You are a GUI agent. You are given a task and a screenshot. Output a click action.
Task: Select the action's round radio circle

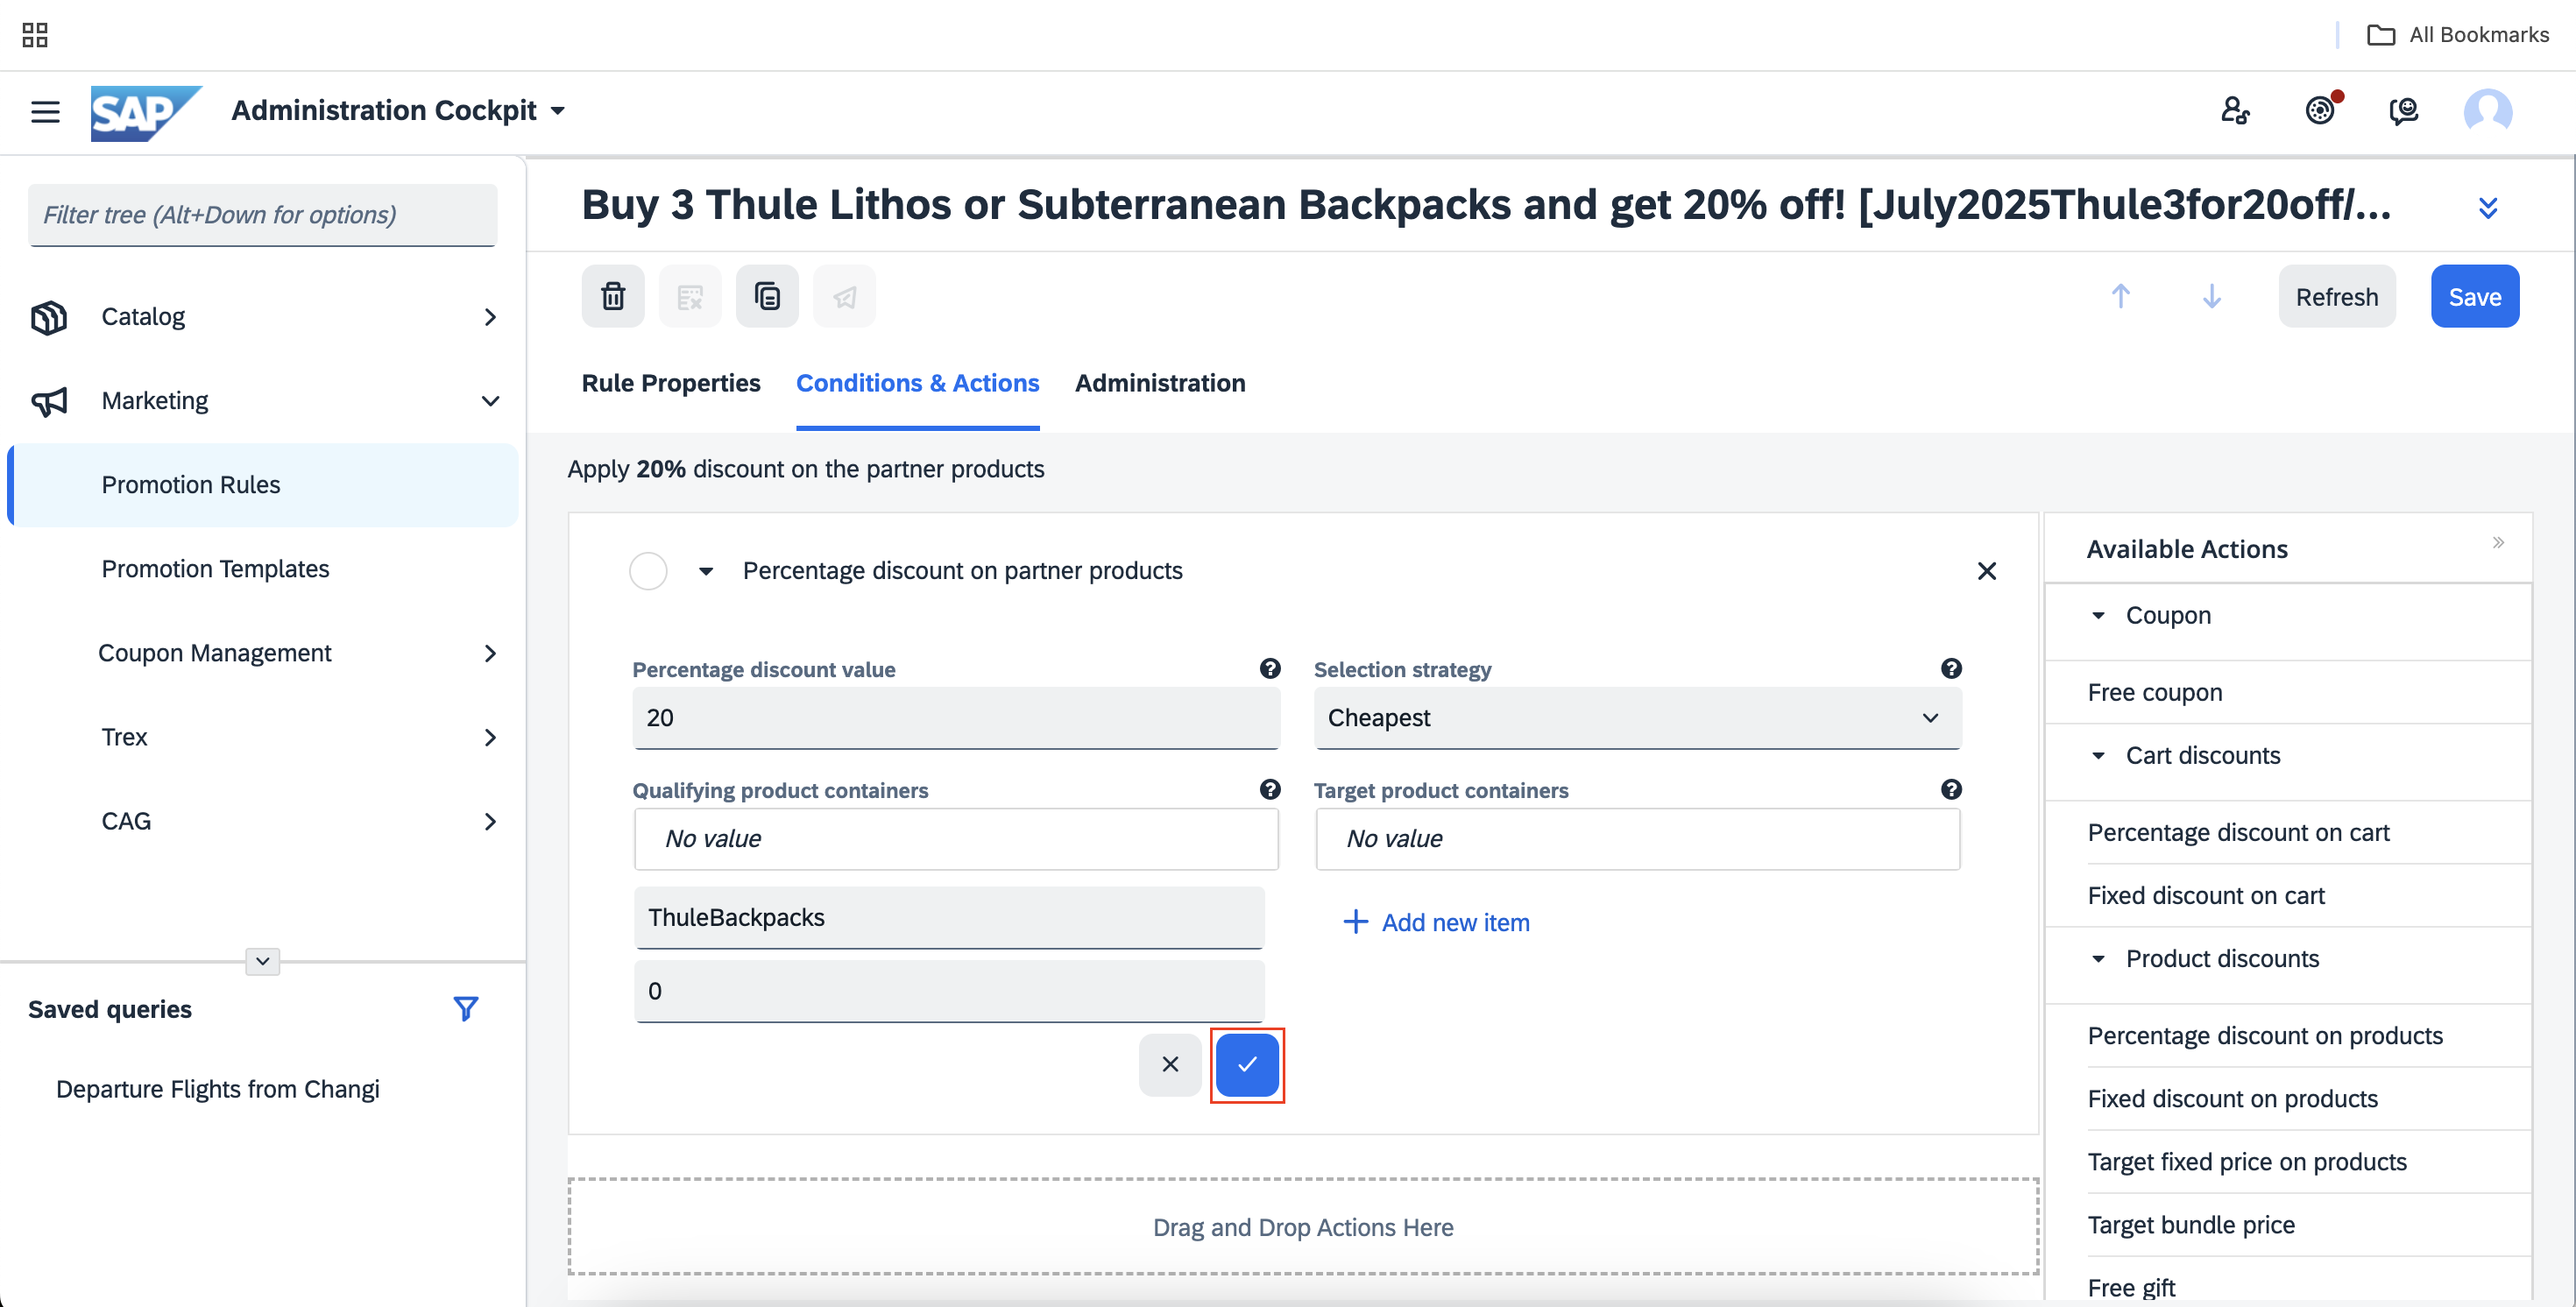(x=648, y=571)
